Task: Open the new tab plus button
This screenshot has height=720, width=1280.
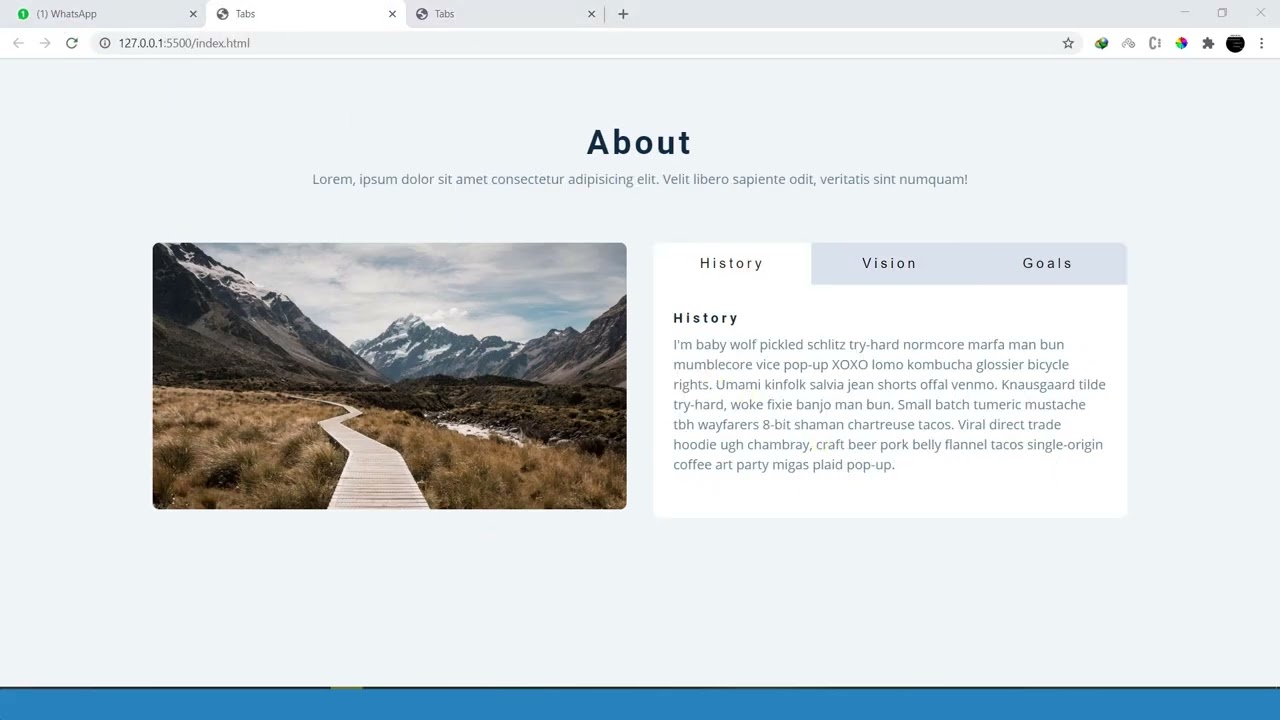Action: (623, 14)
